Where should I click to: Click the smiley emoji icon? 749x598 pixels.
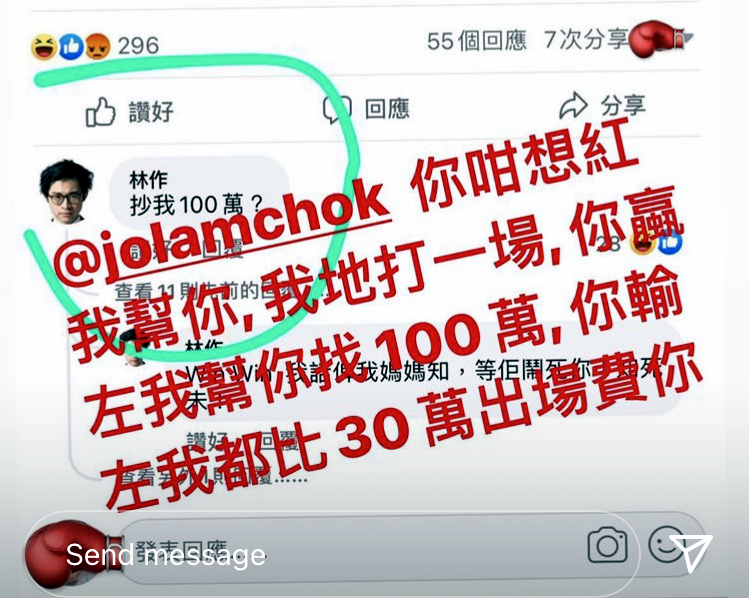tap(665, 545)
